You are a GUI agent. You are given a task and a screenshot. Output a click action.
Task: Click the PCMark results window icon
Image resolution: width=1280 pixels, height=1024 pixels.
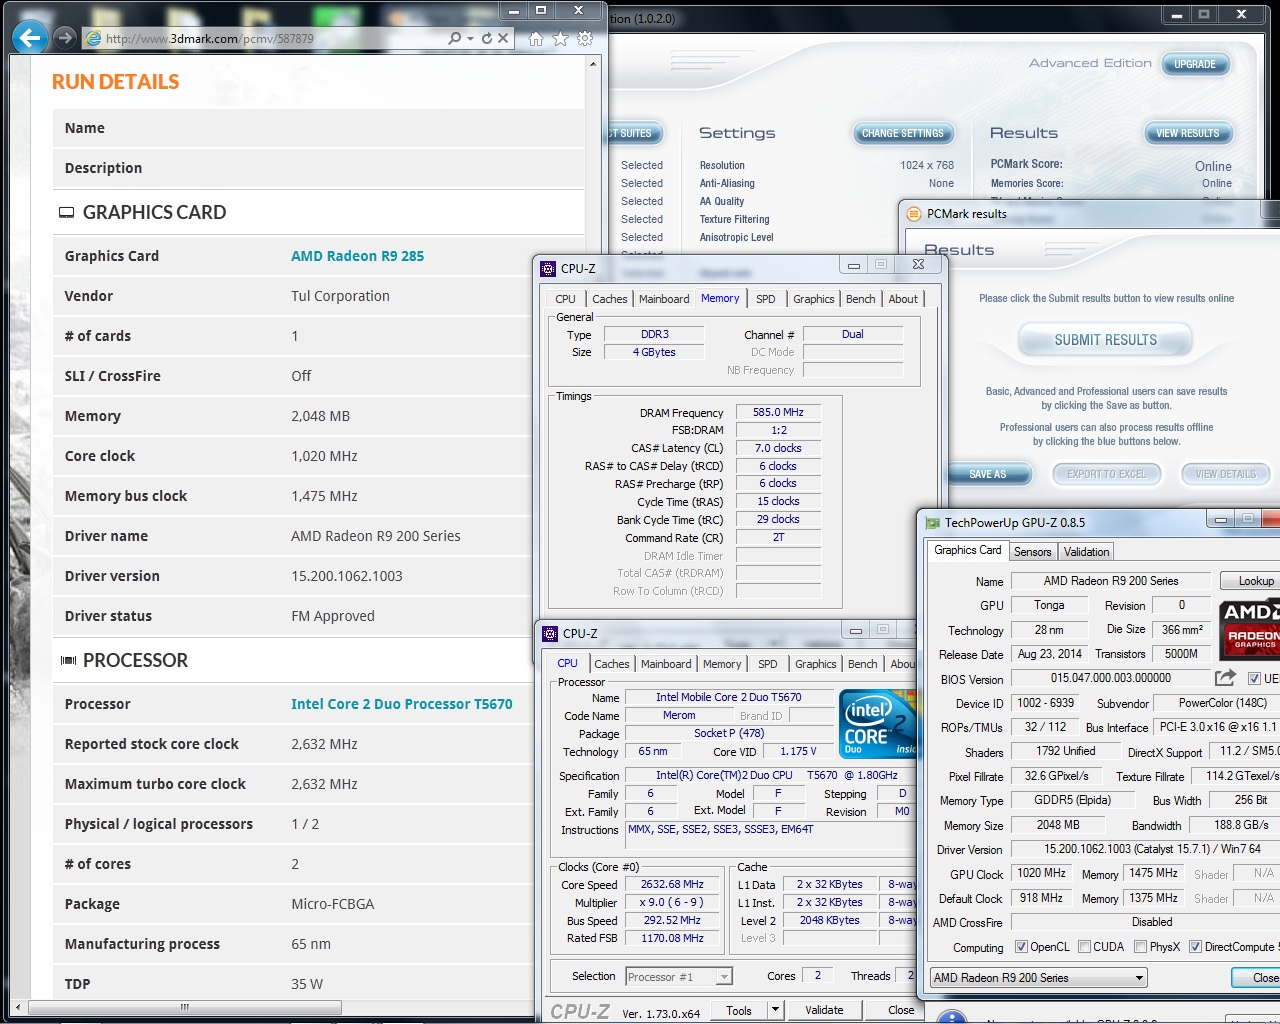point(913,213)
